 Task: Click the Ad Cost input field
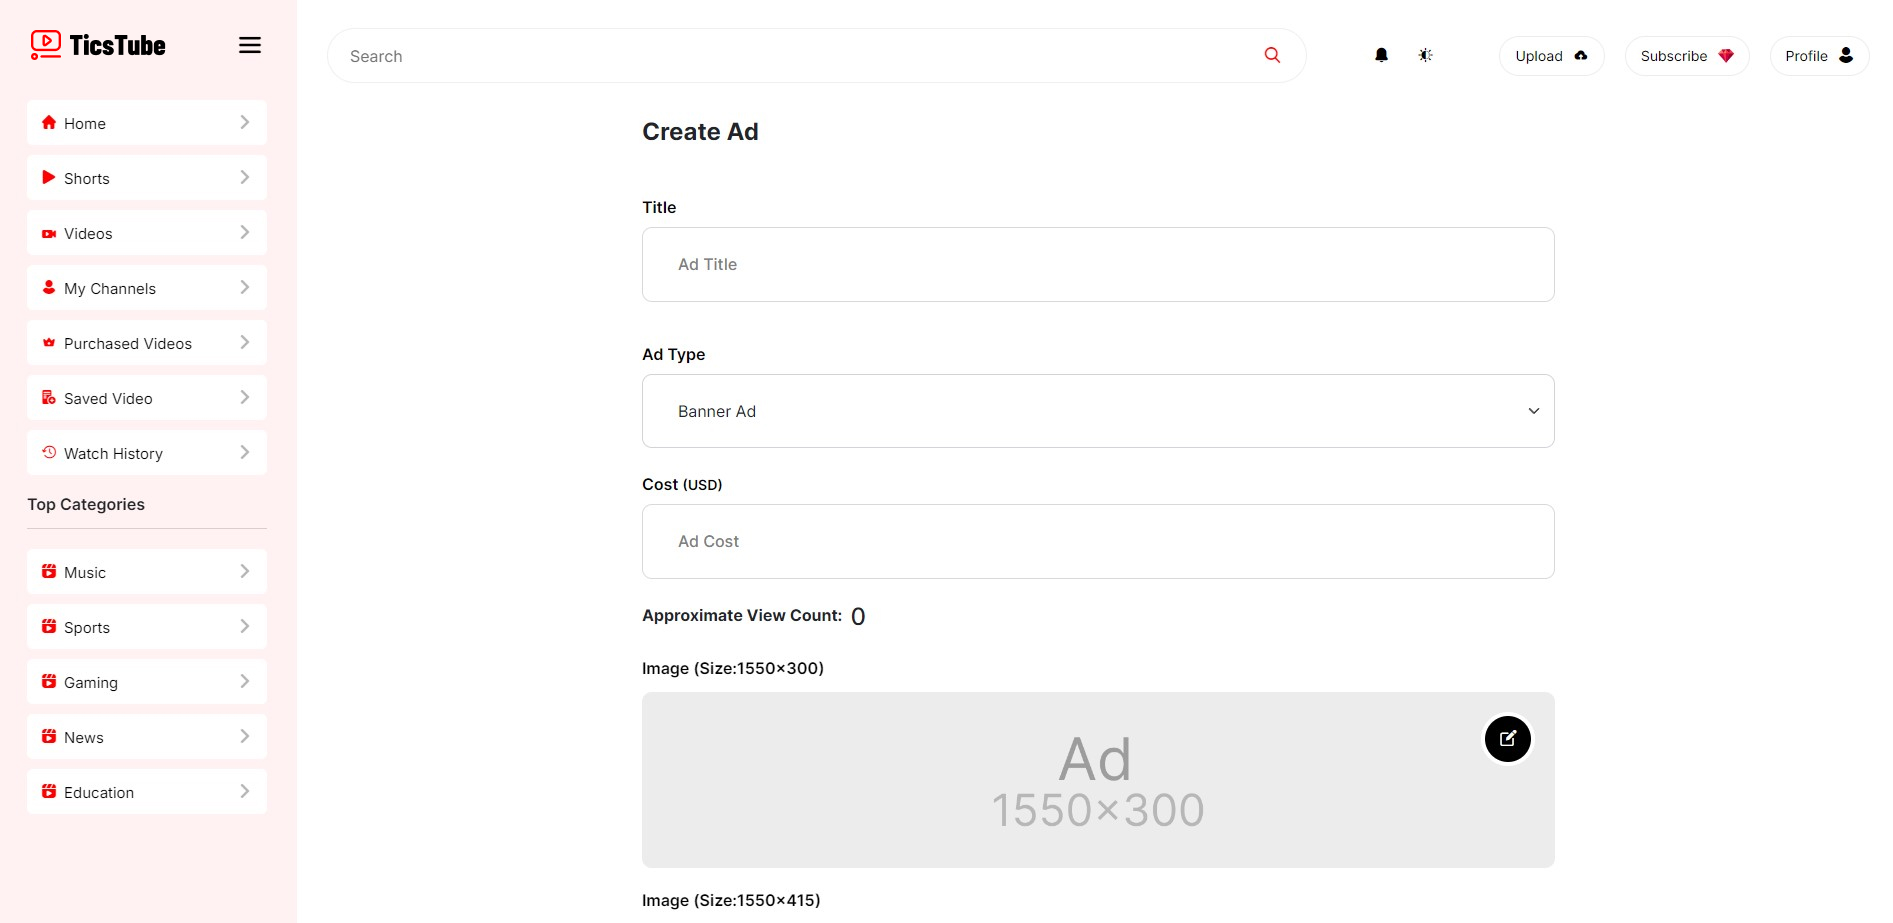(1097, 541)
